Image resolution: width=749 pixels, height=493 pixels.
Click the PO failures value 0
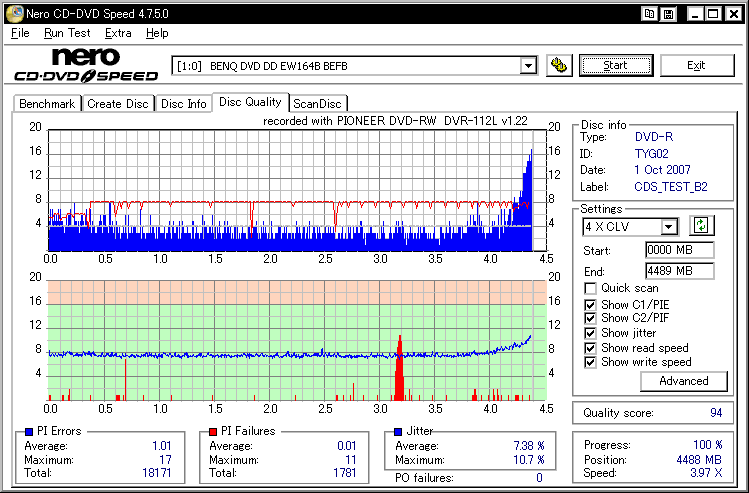point(539,478)
